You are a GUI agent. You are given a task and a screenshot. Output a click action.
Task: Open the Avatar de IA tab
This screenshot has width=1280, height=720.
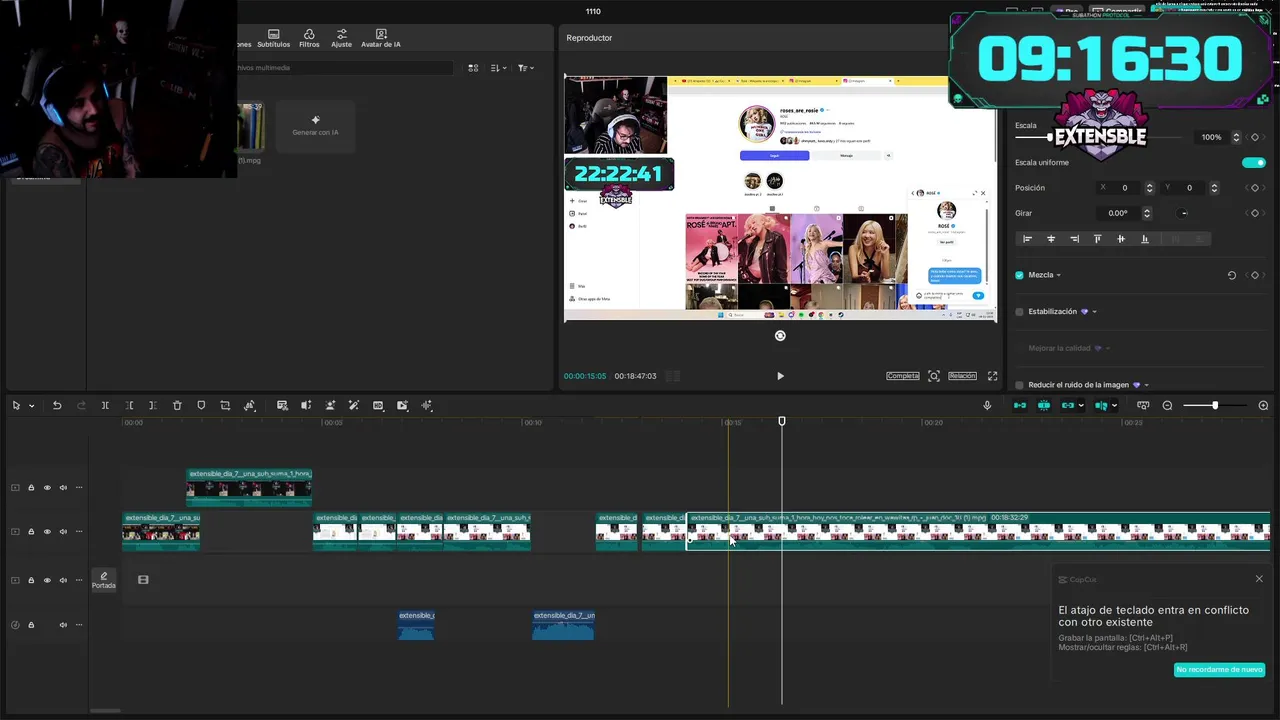pyautogui.click(x=381, y=39)
